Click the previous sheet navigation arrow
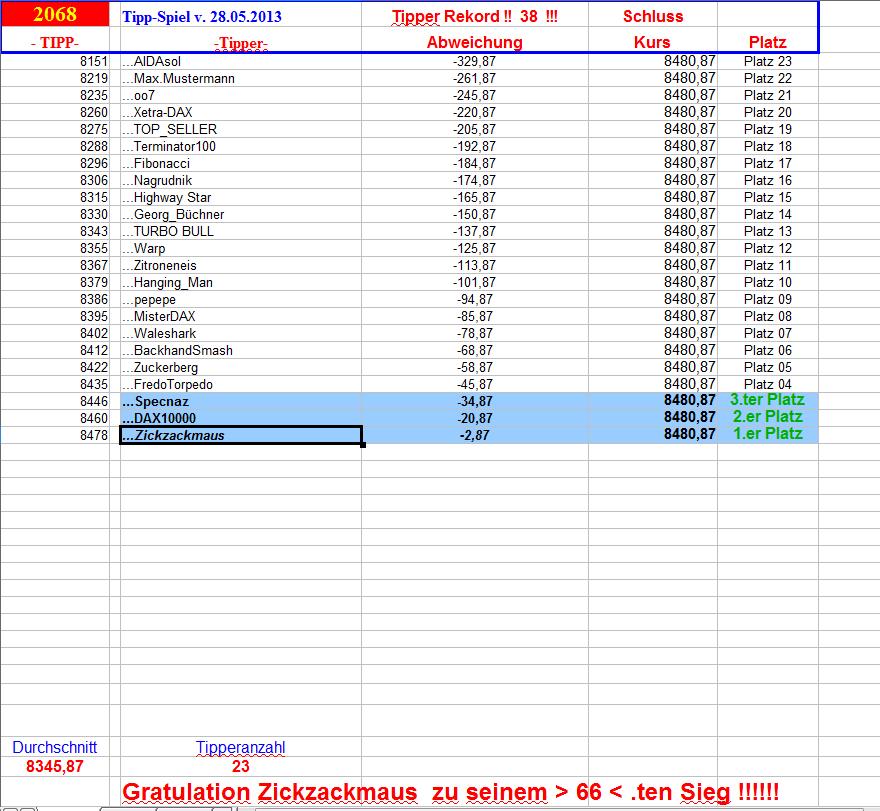The image size is (880, 811). click(x=14, y=807)
